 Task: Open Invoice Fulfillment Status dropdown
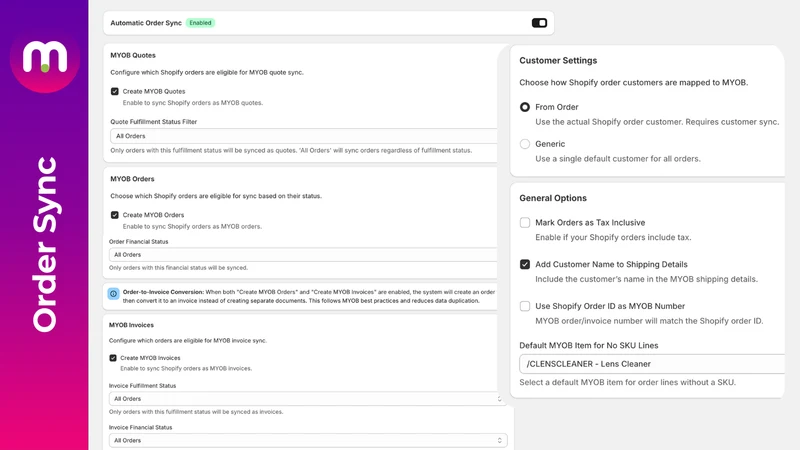[308, 398]
